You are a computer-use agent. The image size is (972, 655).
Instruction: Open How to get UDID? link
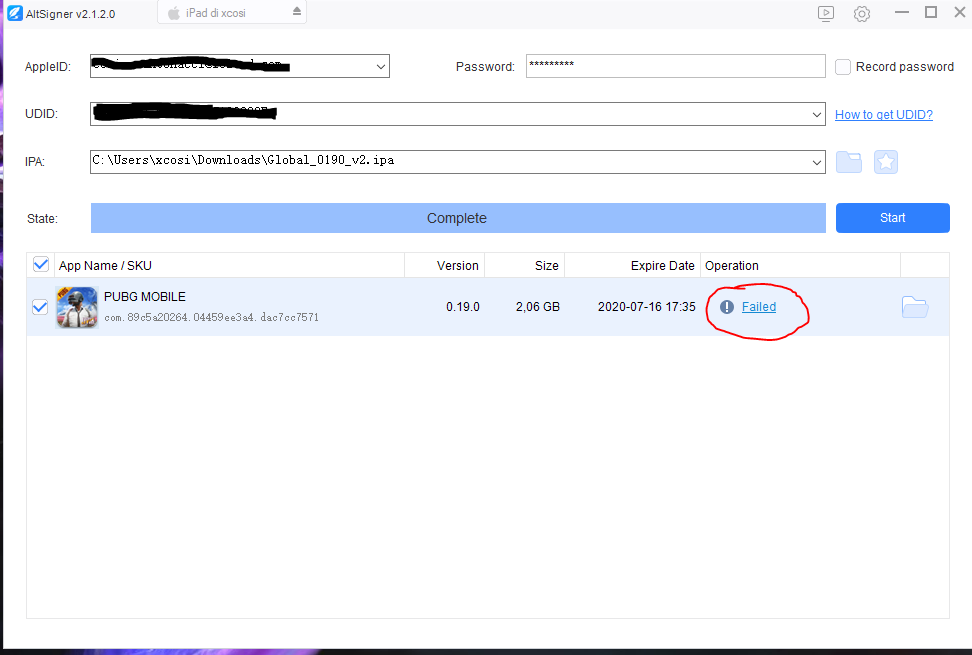(x=883, y=115)
